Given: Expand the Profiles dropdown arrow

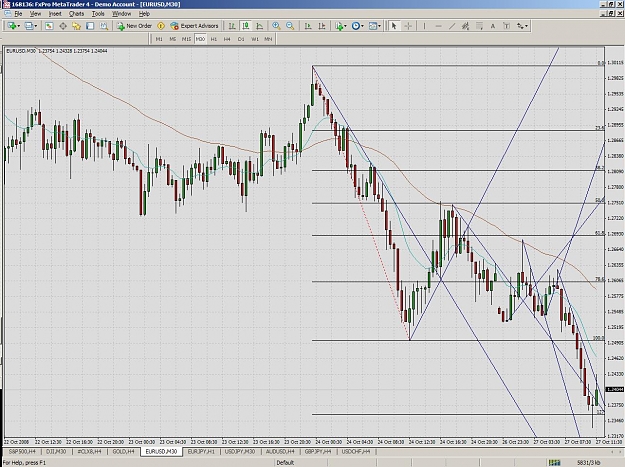Looking at the screenshot, I should [x=36, y=26].
